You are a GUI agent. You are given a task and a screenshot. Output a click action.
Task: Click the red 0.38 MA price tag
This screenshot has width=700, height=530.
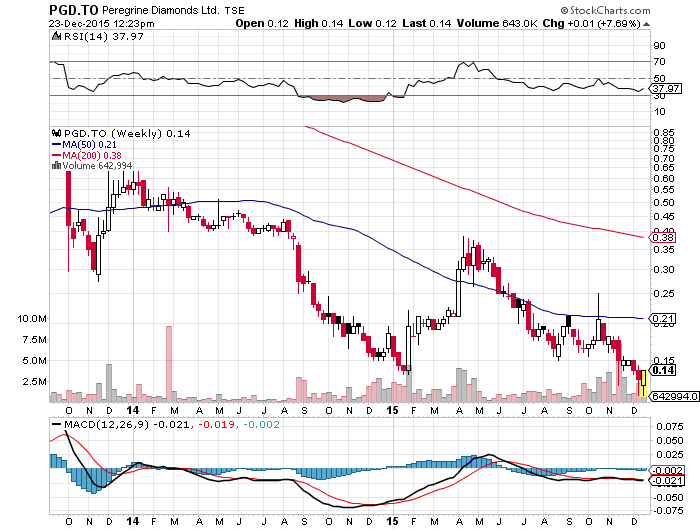tap(660, 236)
